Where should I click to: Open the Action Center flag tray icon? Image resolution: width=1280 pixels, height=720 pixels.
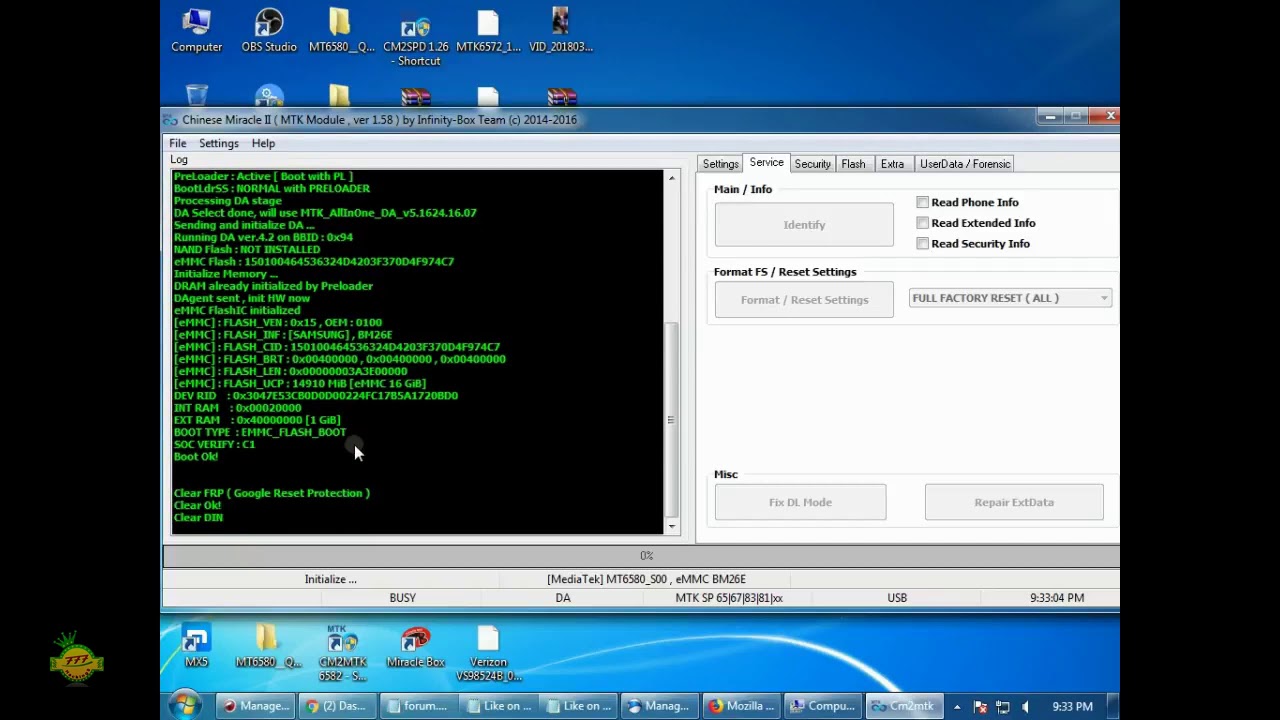coord(980,706)
